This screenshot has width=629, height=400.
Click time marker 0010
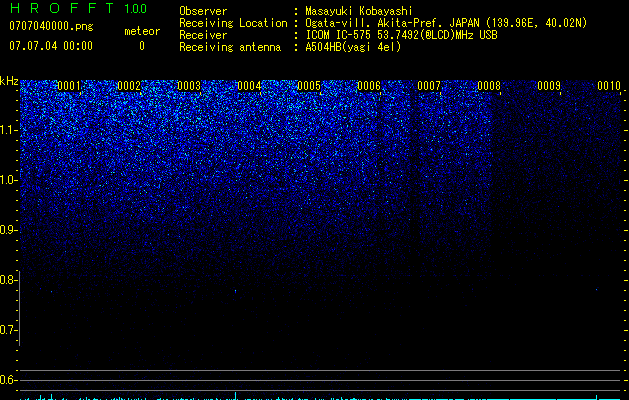pos(609,86)
